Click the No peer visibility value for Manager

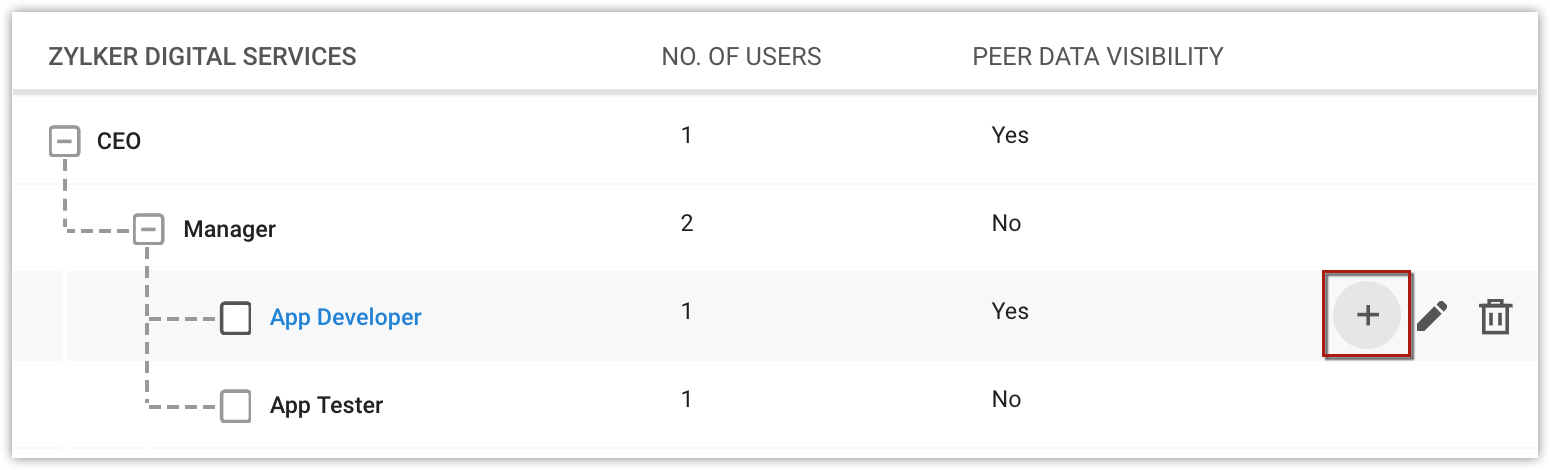(x=1006, y=223)
